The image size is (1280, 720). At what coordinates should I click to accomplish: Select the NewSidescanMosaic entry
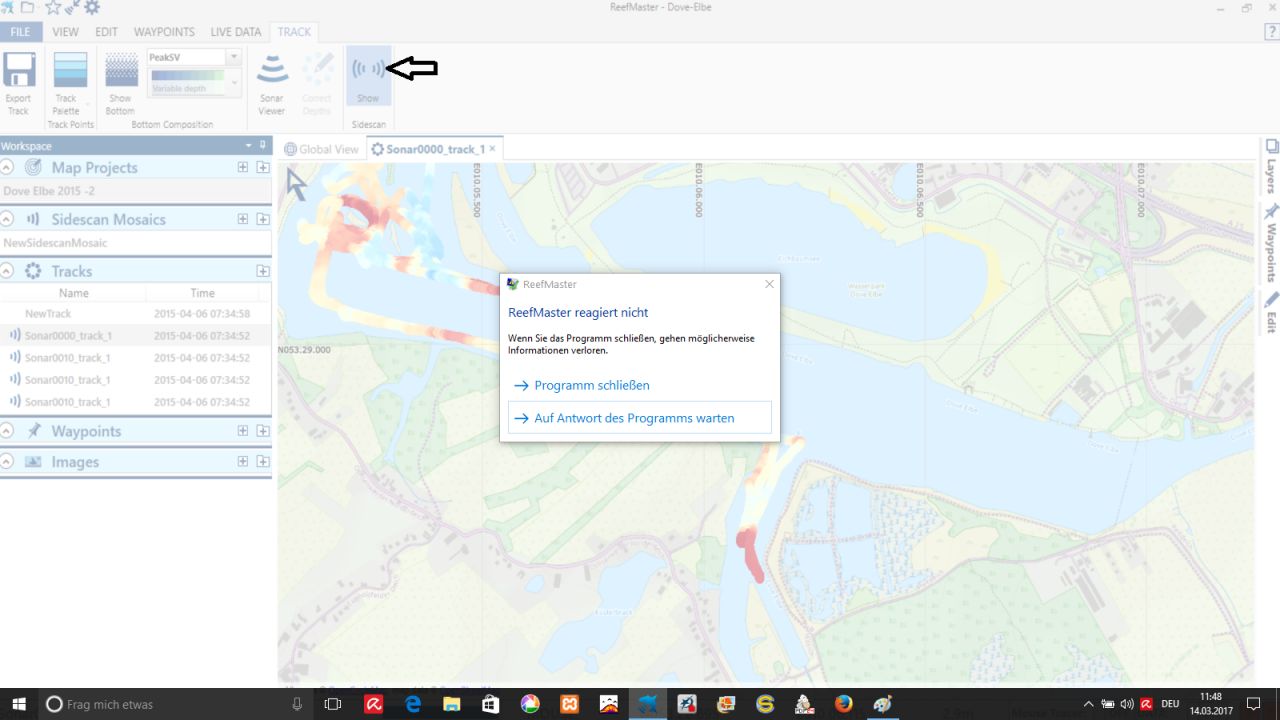click(56, 243)
